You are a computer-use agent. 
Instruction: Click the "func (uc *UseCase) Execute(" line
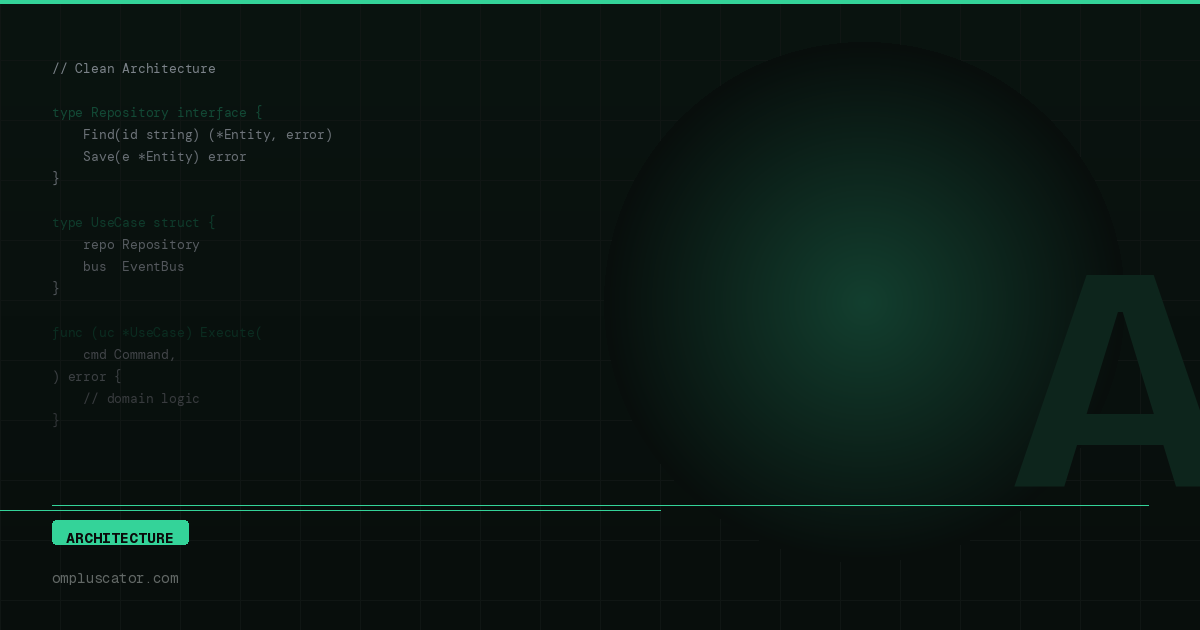click(157, 333)
